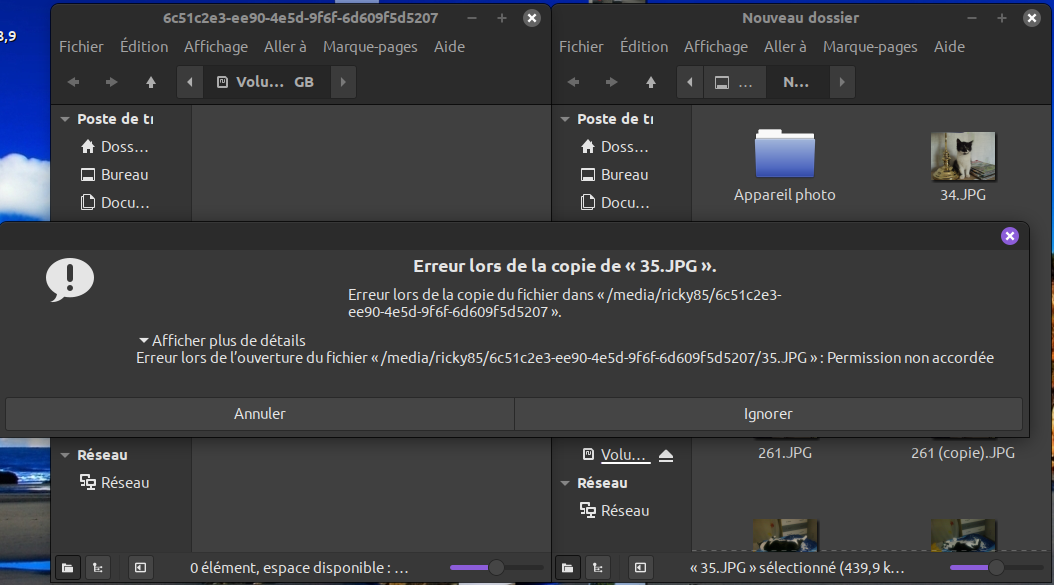This screenshot has width=1054, height=585.
Task: Click the warning exclamation icon in error dialog
Action: [70, 280]
